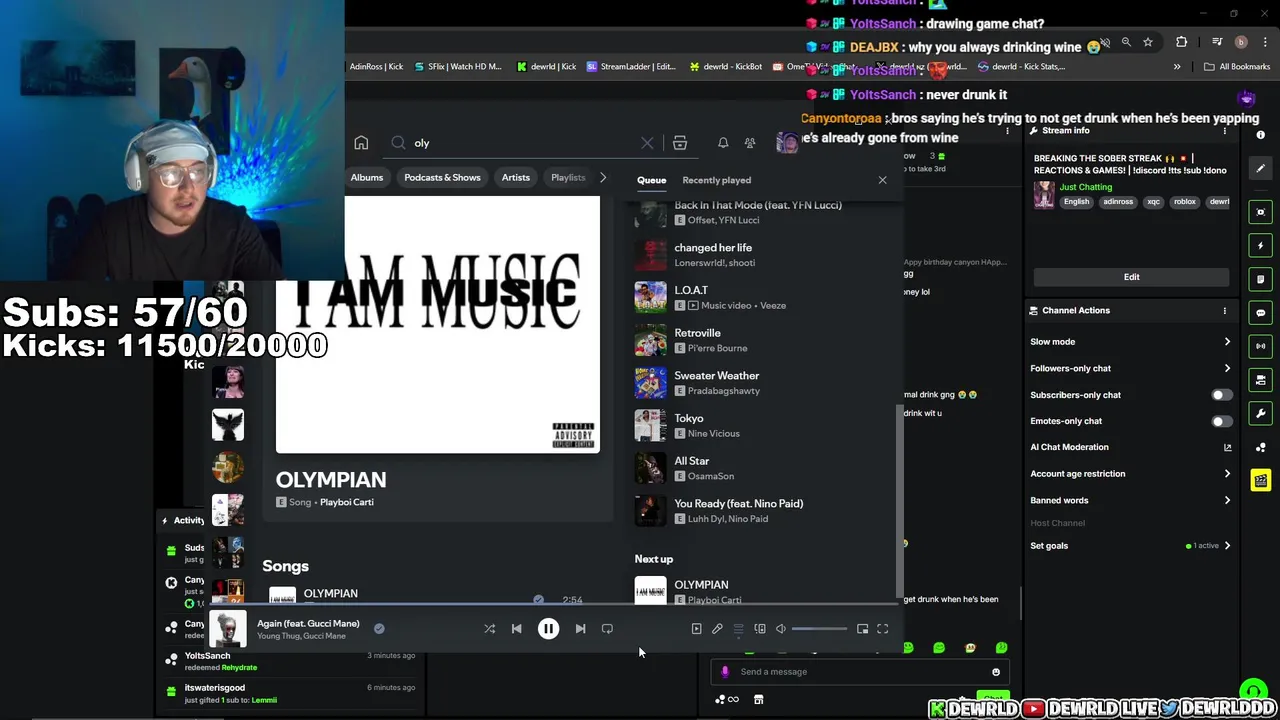The height and width of the screenshot is (720, 1280).
Task: Switch to Recently played tab
Action: [x=716, y=180]
